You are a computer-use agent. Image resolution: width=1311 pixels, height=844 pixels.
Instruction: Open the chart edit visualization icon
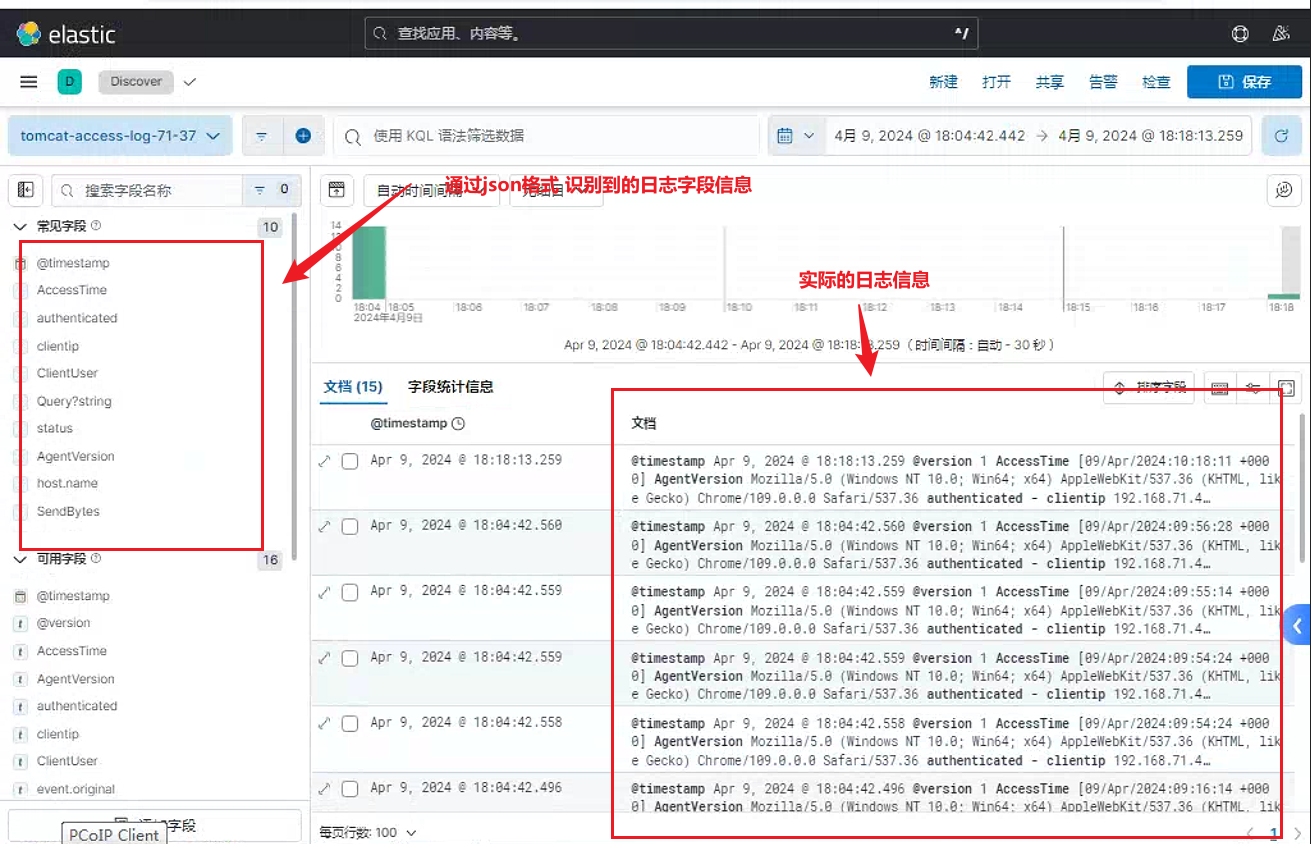point(1283,189)
